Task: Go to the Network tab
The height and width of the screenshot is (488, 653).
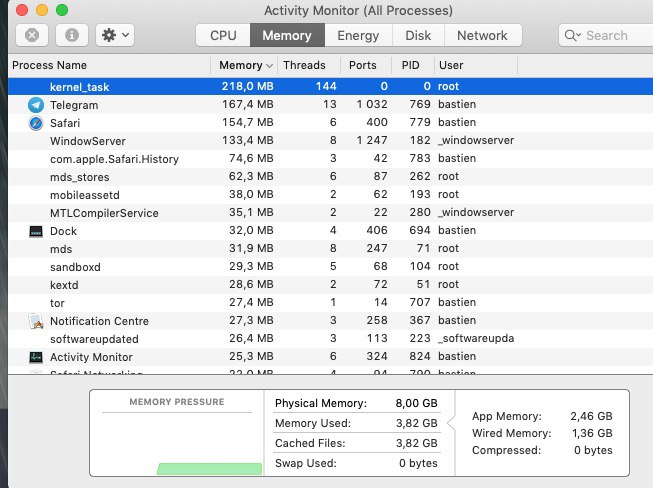Action: [x=482, y=35]
